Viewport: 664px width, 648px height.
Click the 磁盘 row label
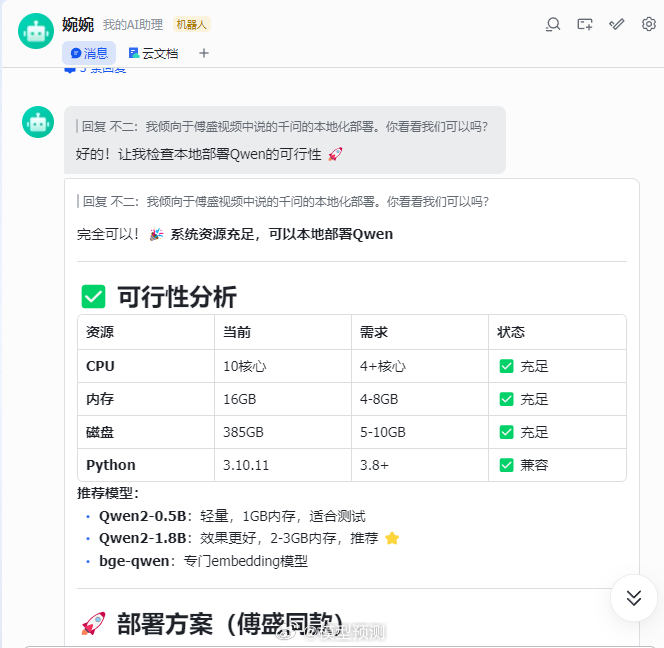pos(100,432)
